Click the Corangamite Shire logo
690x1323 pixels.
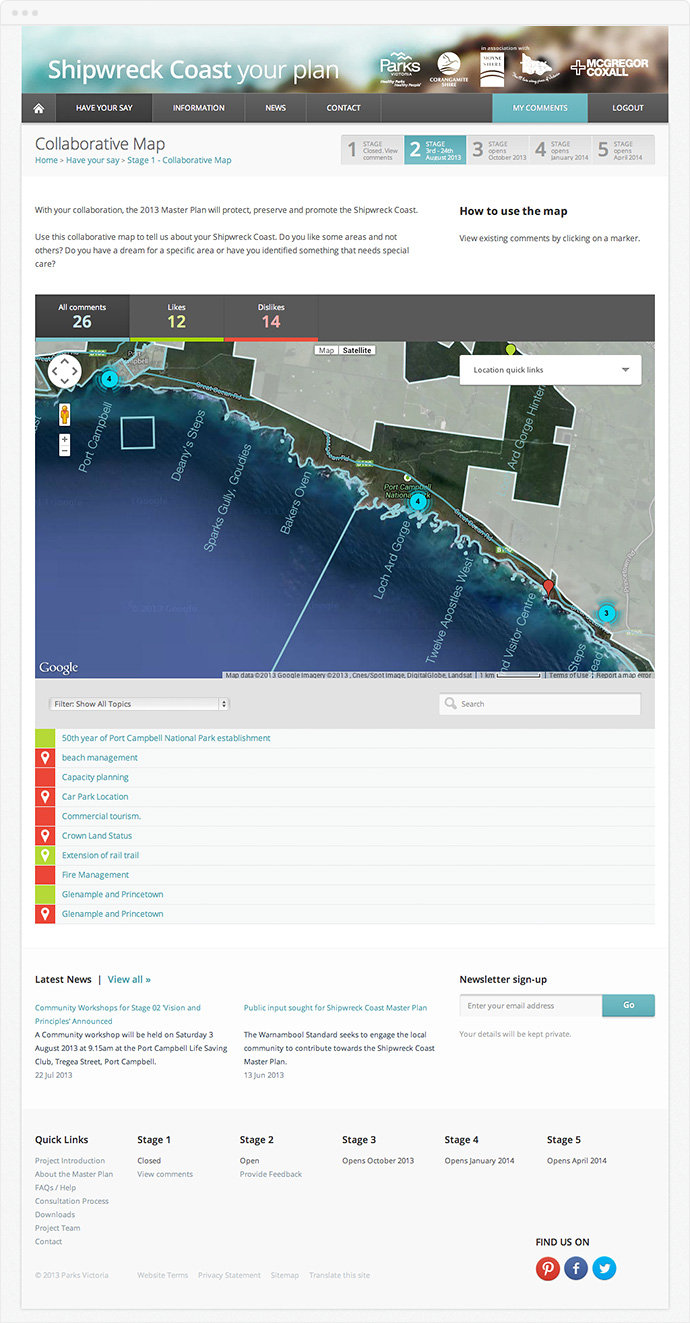click(x=449, y=69)
